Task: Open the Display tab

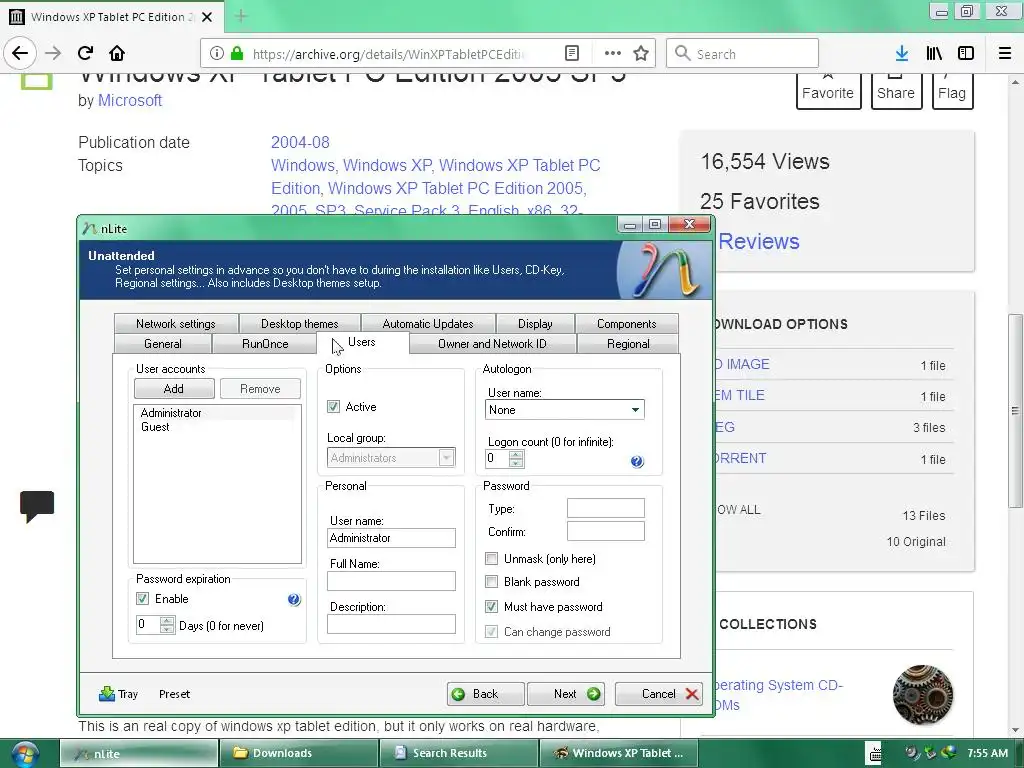Action: point(535,323)
